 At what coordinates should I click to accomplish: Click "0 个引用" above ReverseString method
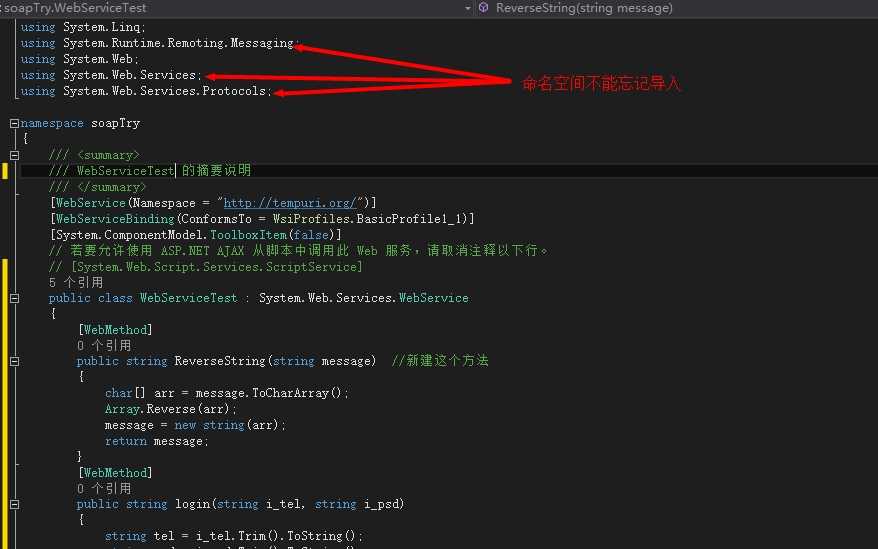point(104,345)
